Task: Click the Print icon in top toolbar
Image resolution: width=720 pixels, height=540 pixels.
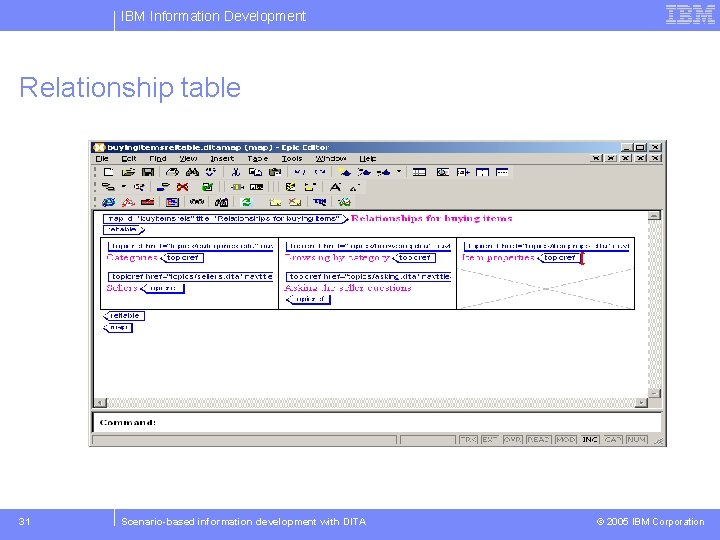Action: [172, 172]
